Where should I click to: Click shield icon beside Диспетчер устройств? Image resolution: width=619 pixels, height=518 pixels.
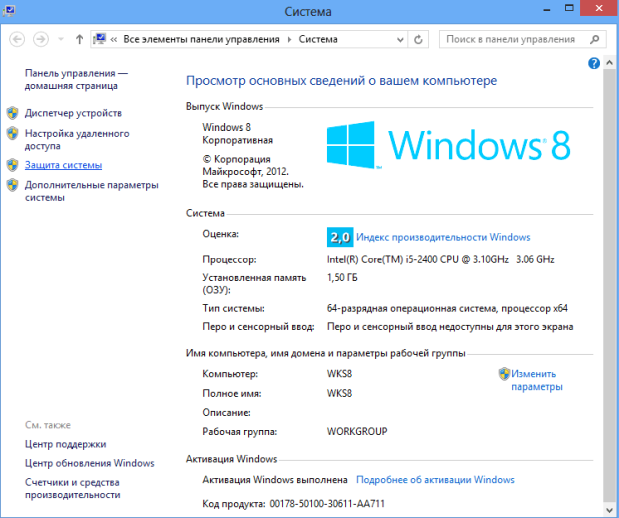pos(12,113)
